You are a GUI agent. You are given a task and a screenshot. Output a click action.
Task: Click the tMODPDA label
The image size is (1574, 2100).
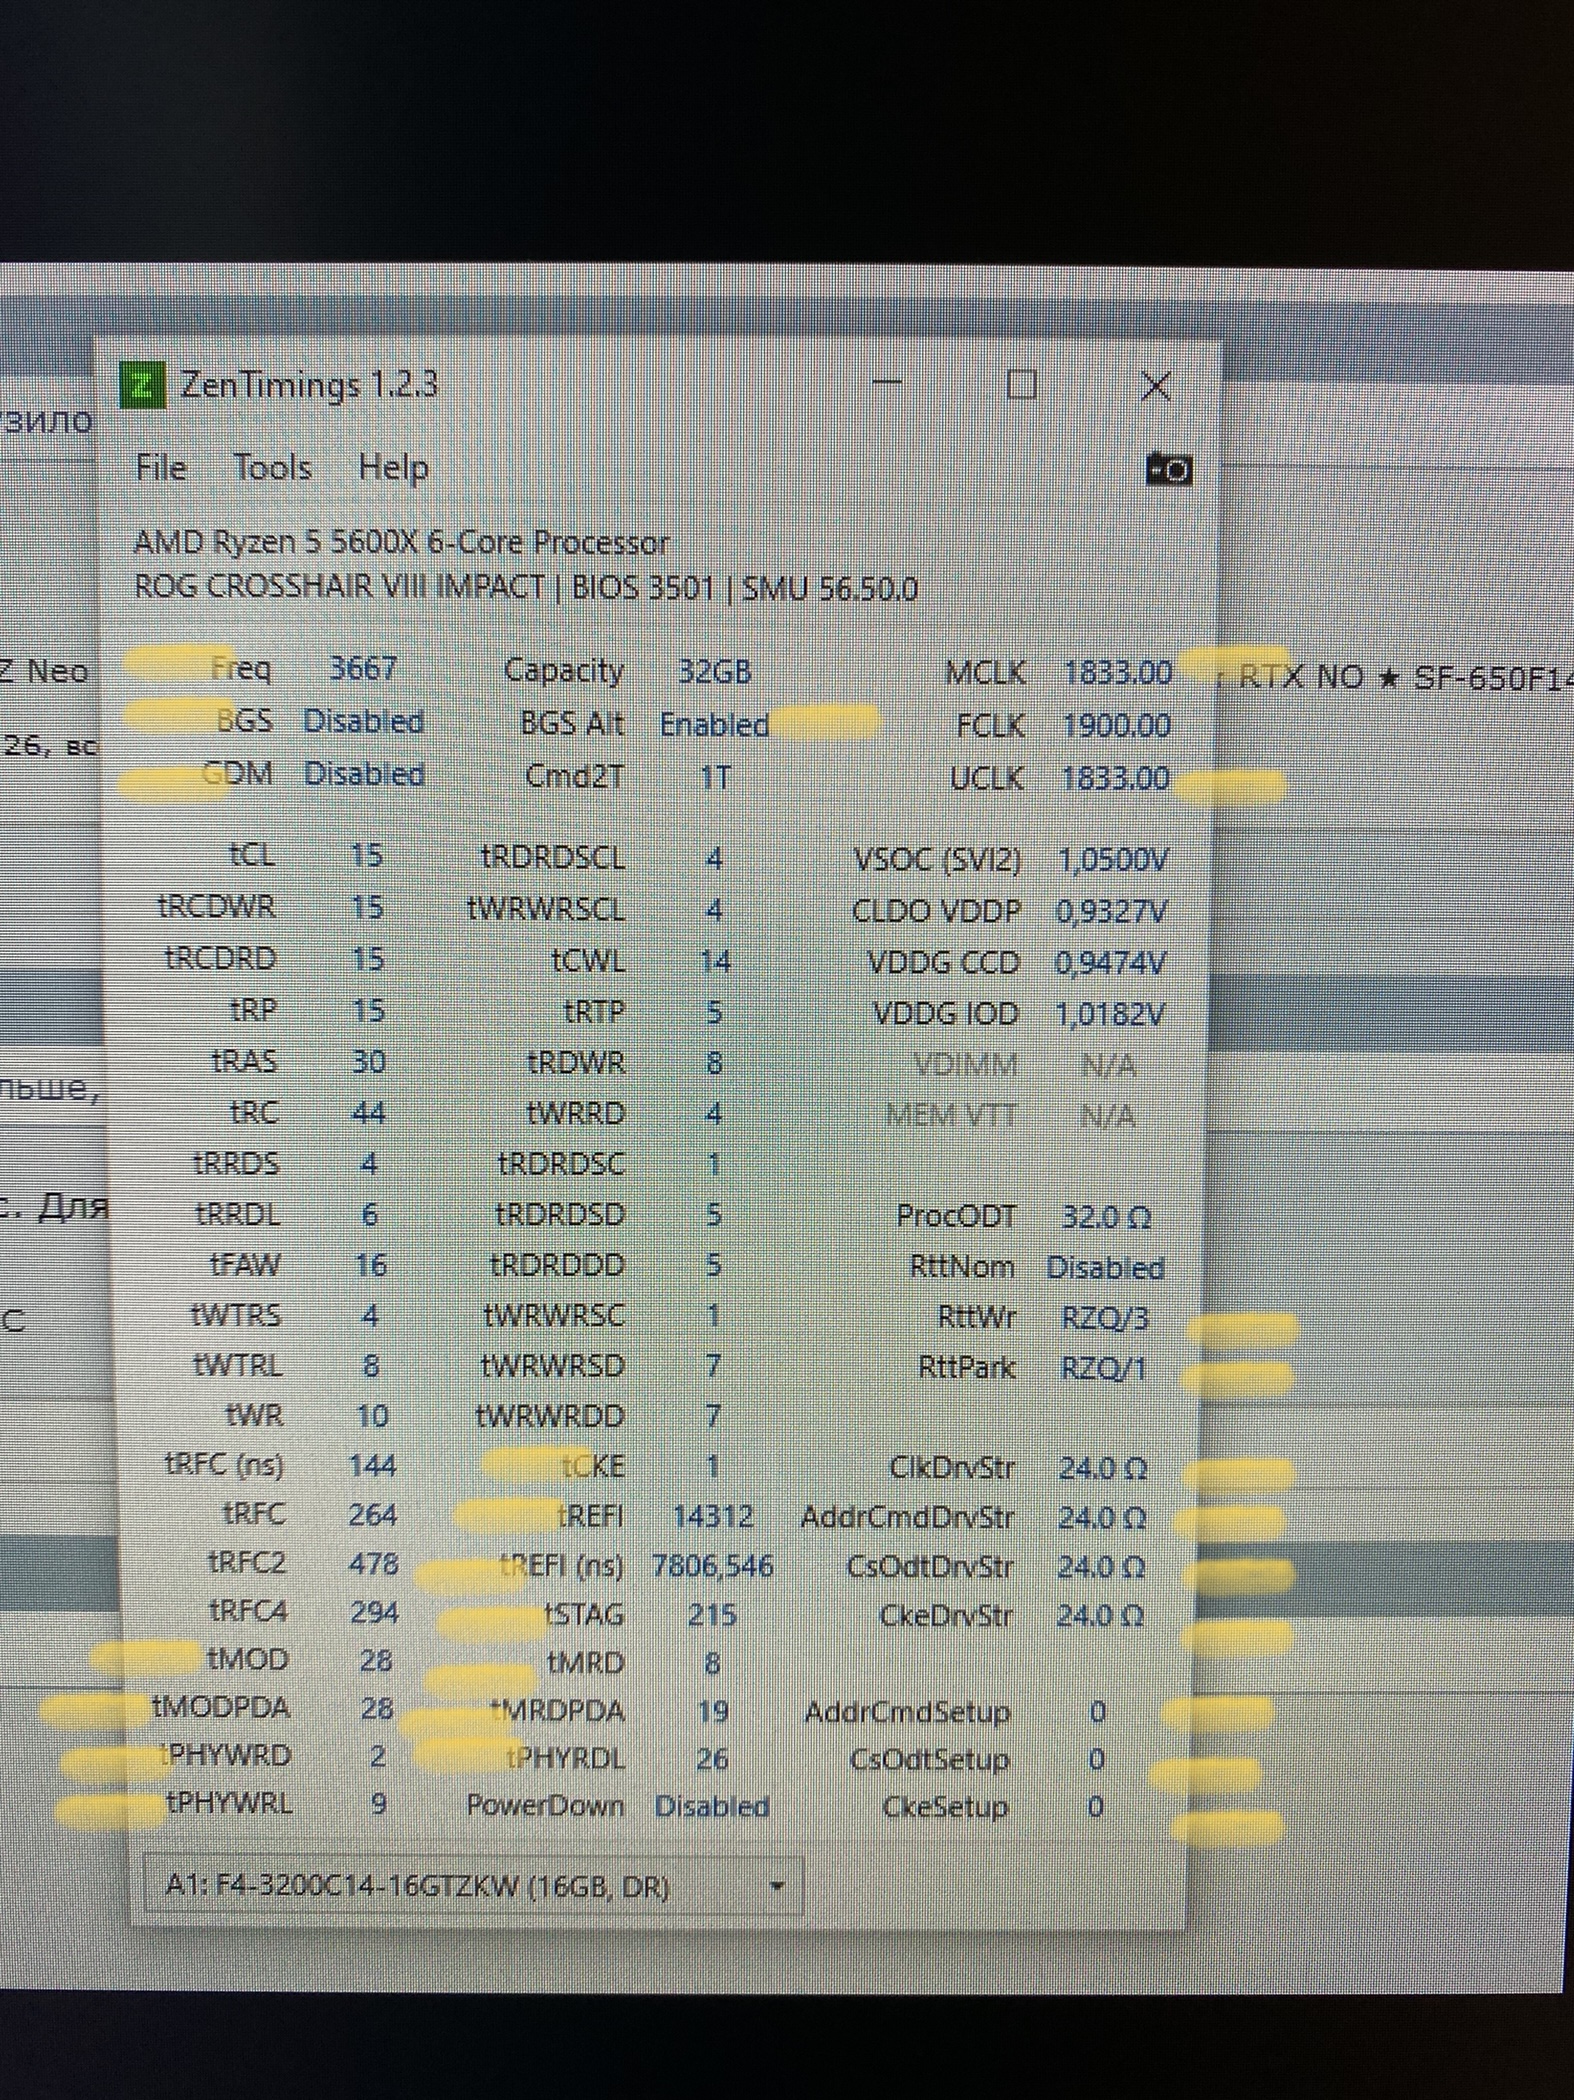pyautogui.click(x=221, y=1707)
